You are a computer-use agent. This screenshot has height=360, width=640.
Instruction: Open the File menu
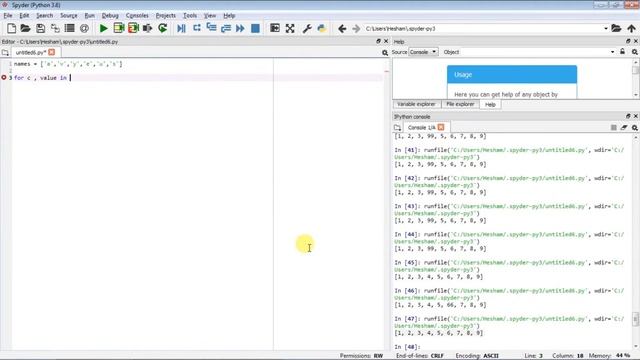8,16
